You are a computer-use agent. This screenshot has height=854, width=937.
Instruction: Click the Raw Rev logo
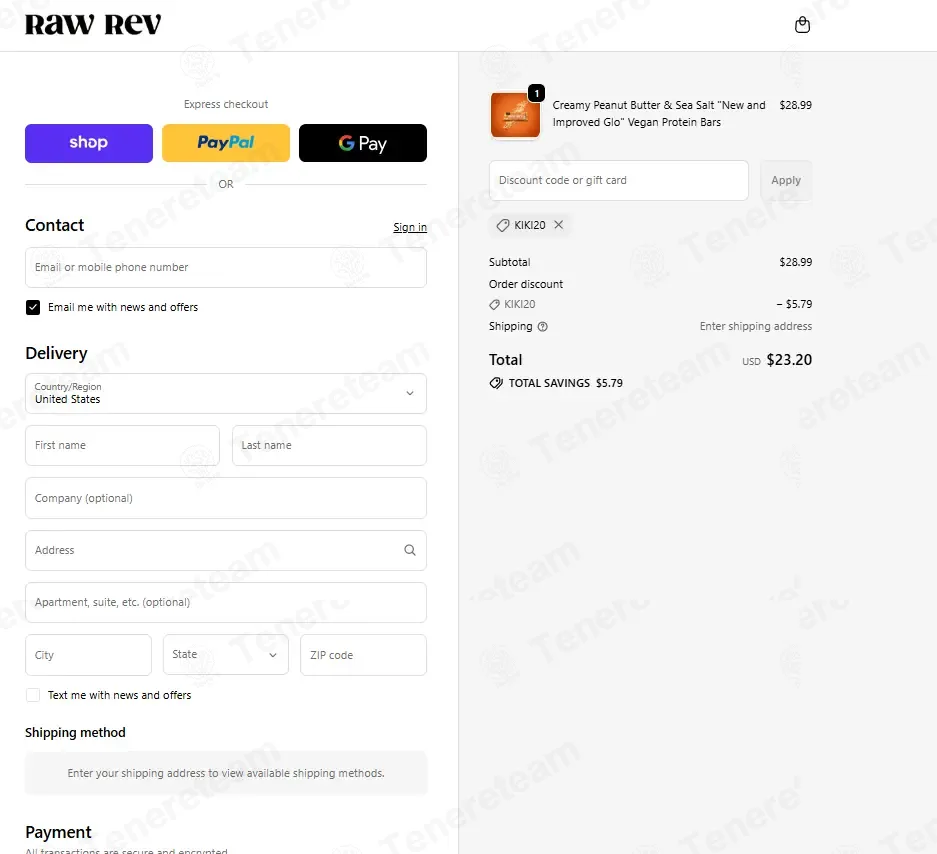click(93, 25)
